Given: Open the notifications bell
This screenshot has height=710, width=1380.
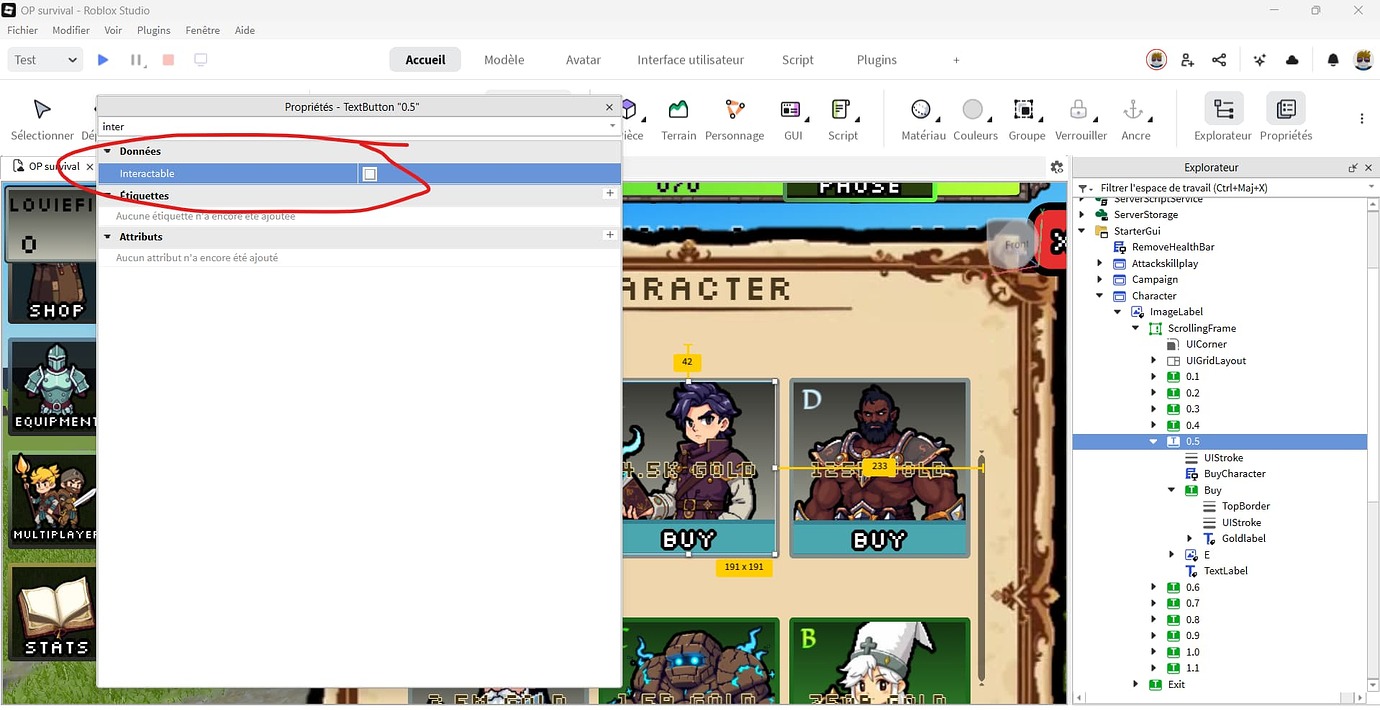Looking at the screenshot, I should coord(1333,60).
